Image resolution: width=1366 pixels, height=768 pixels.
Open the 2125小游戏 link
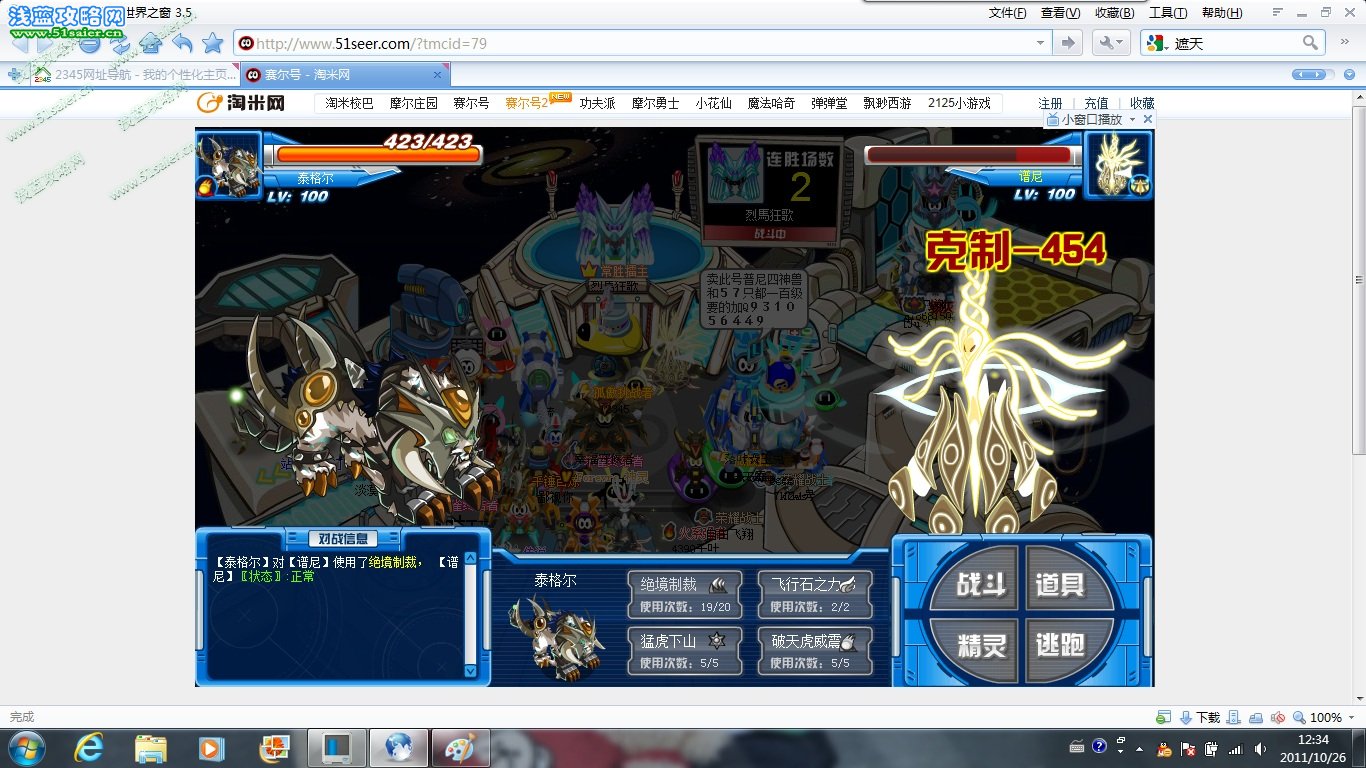point(959,103)
